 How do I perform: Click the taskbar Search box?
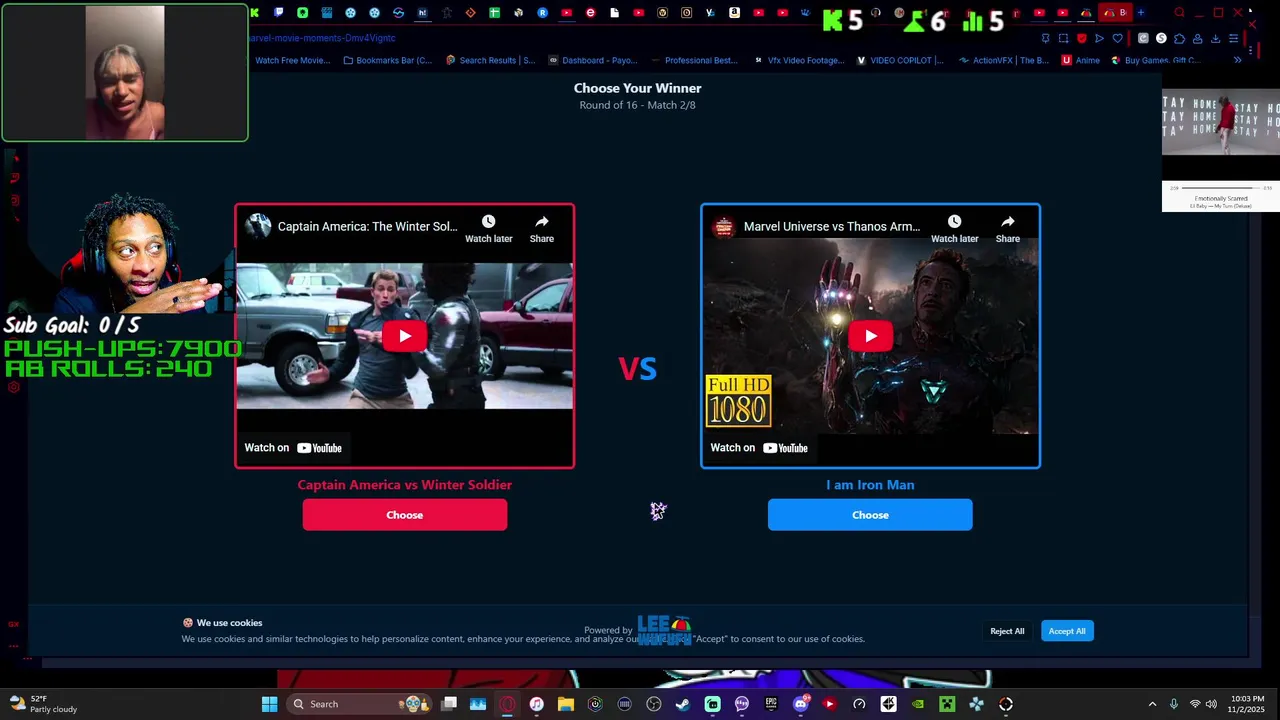[360, 704]
